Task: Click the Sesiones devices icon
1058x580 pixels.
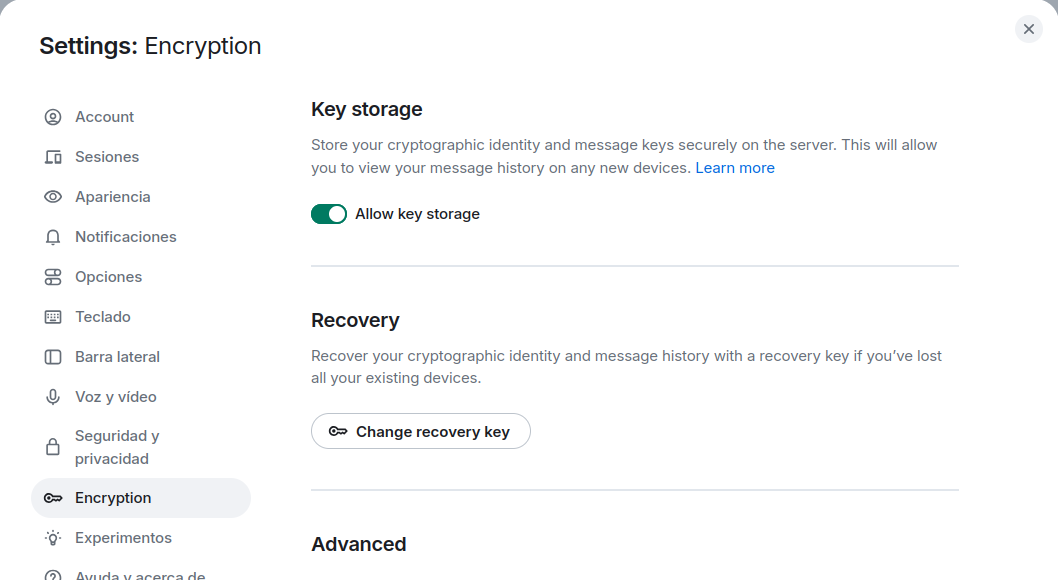Action: coord(53,157)
